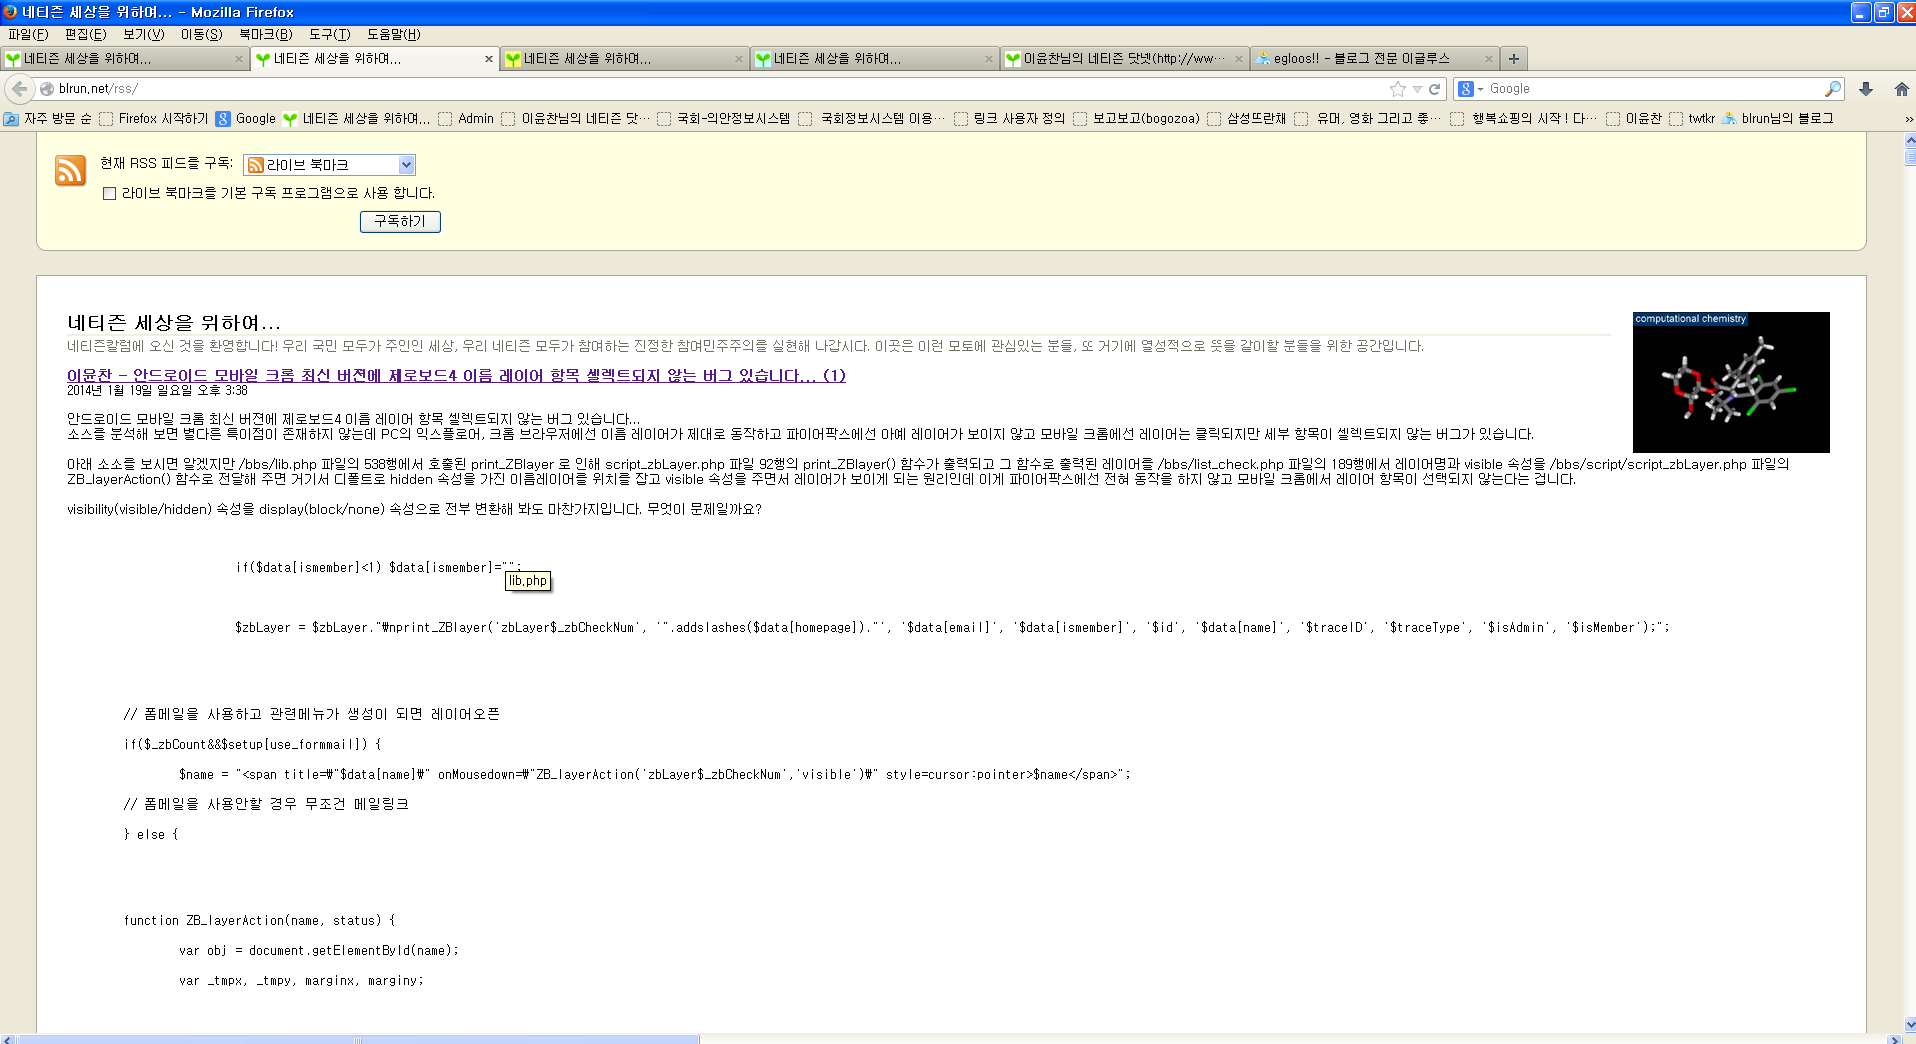Open the 라이브 북마크 subscription dropdown
The width and height of the screenshot is (1916, 1044).
[329, 165]
